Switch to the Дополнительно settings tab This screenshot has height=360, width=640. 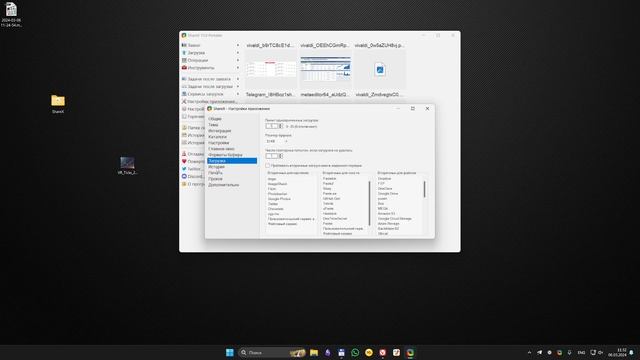224,185
